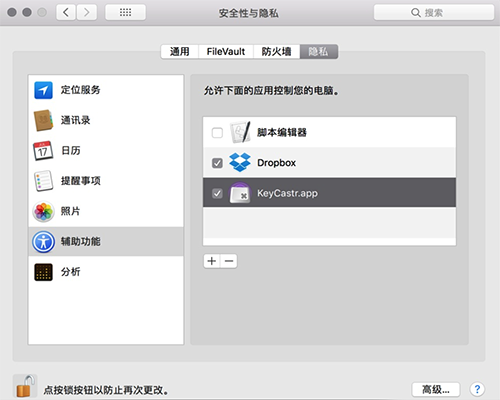Click the yellow minimize window button

tap(27, 12)
